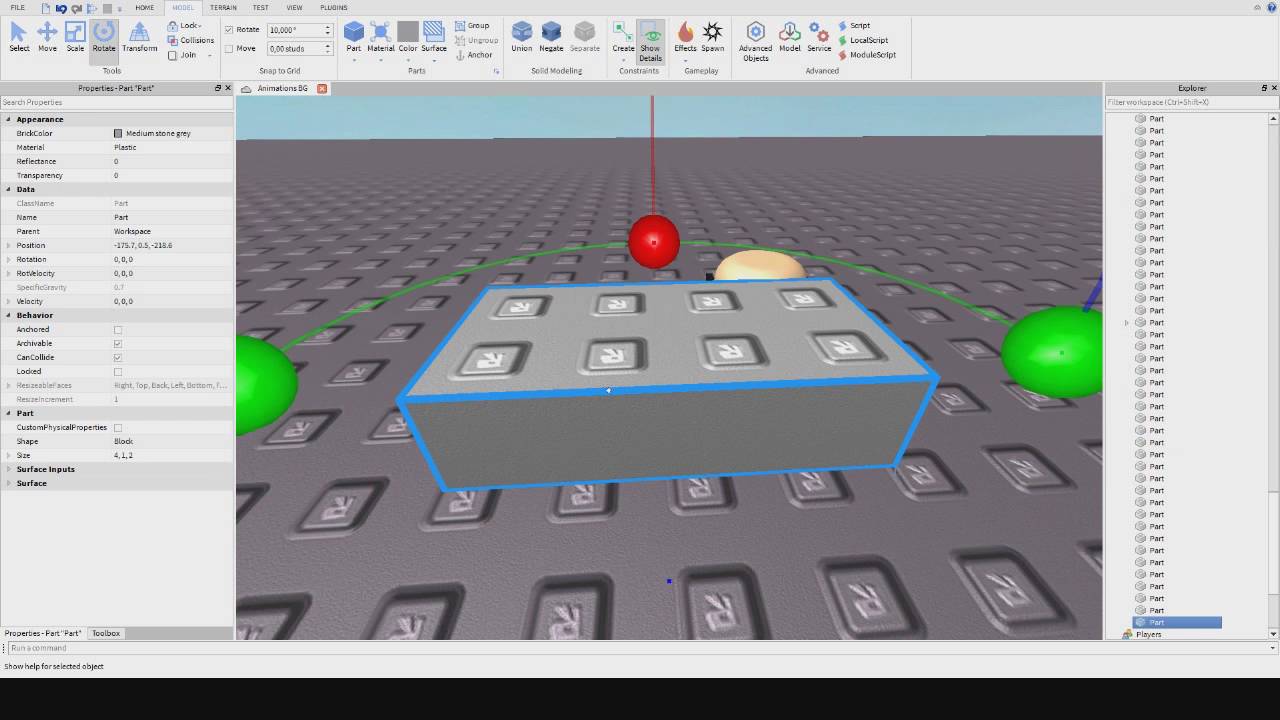Collapse the Data section

pos(9,189)
